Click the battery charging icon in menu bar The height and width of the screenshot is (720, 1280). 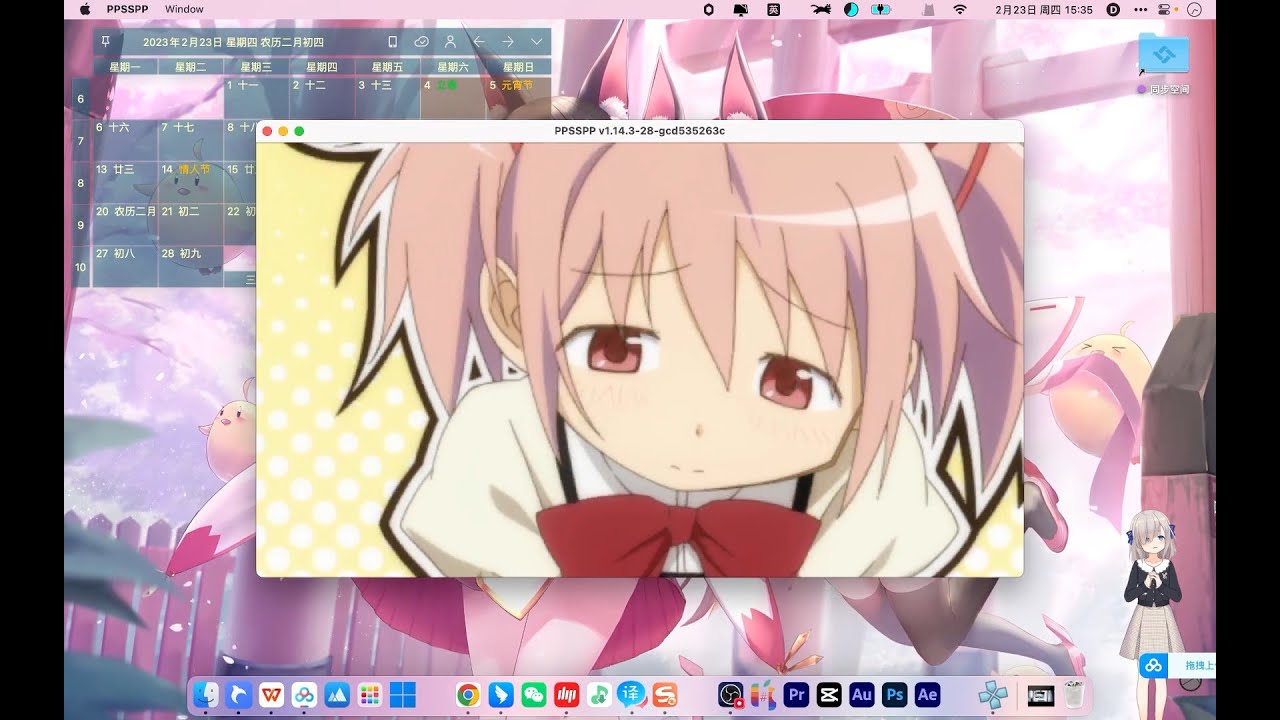pyautogui.click(x=881, y=9)
